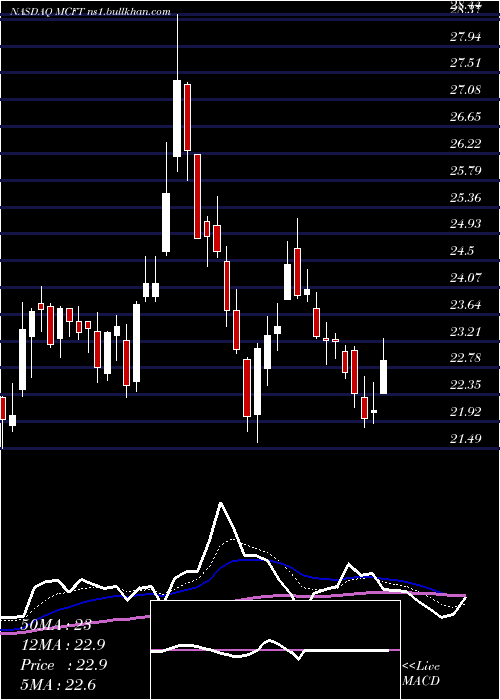Select the 21.92 price axis label

click(x=466, y=412)
